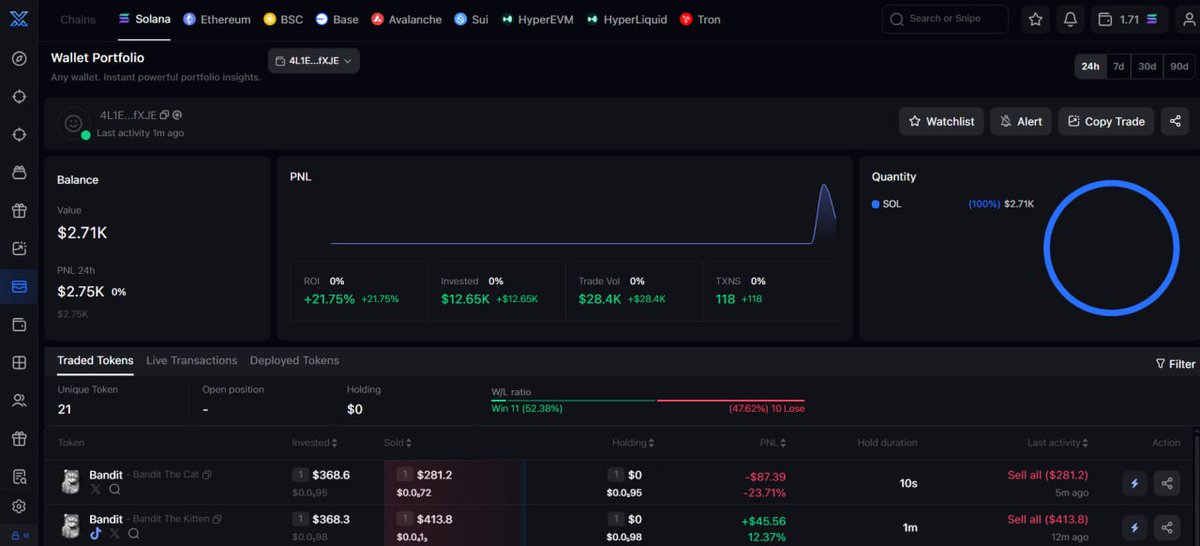Select the 30d timeframe
This screenshot has width=1200, height=546.
click(1147, 67)
